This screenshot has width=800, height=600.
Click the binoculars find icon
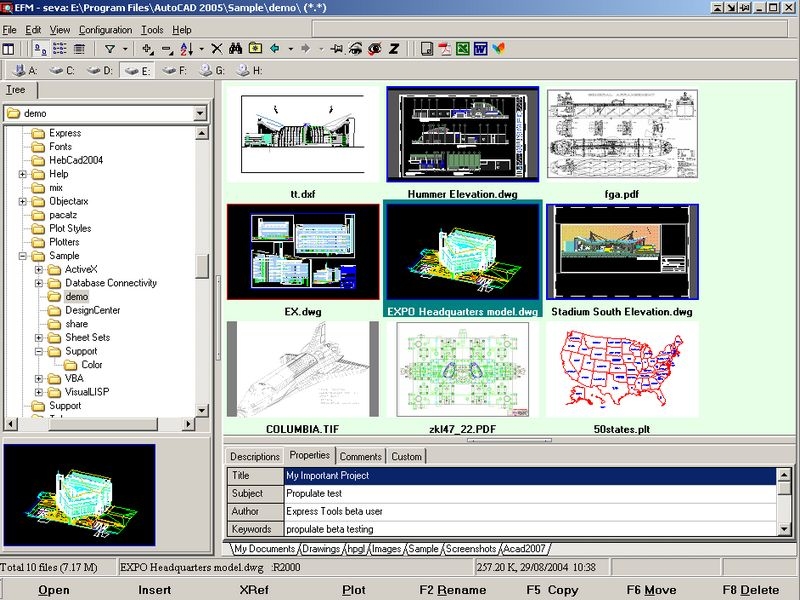coord(235,49)
